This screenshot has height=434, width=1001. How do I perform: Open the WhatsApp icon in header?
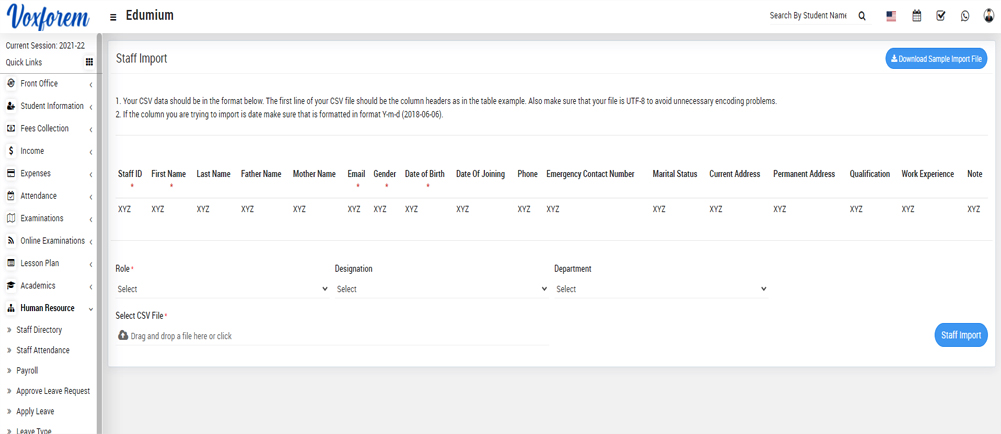coord(965,16)
